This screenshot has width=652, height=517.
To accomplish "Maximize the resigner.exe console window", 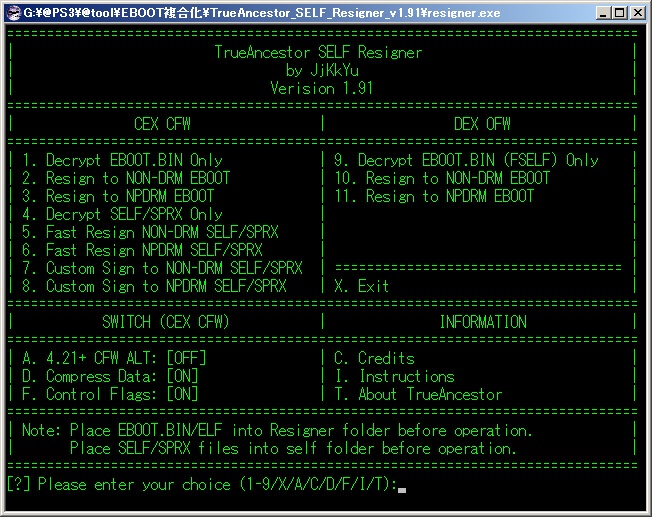I will pyautogui.click(x=619, y=13).
